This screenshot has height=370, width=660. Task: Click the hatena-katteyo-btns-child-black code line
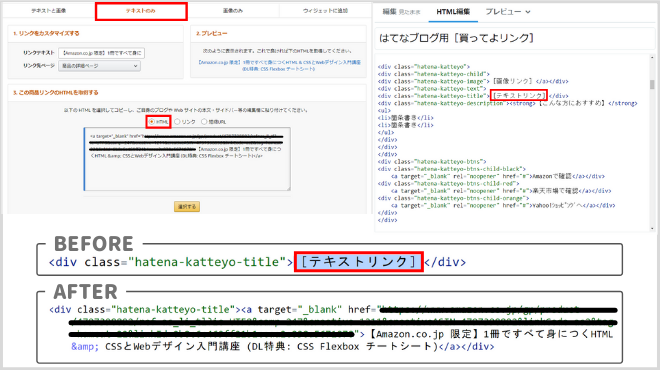[452, 169]
